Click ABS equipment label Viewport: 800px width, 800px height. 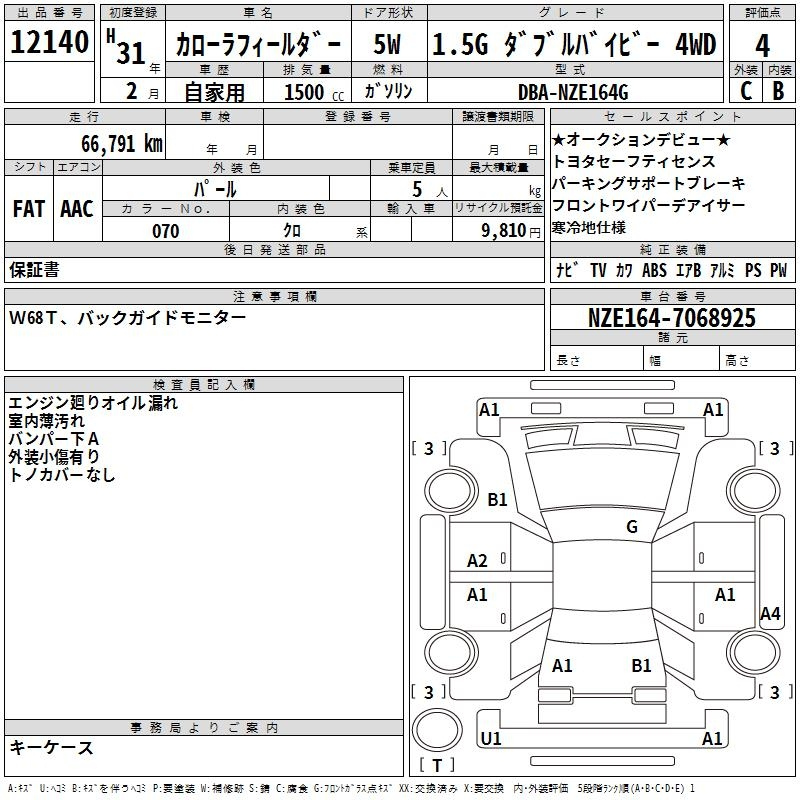point(654,270)
